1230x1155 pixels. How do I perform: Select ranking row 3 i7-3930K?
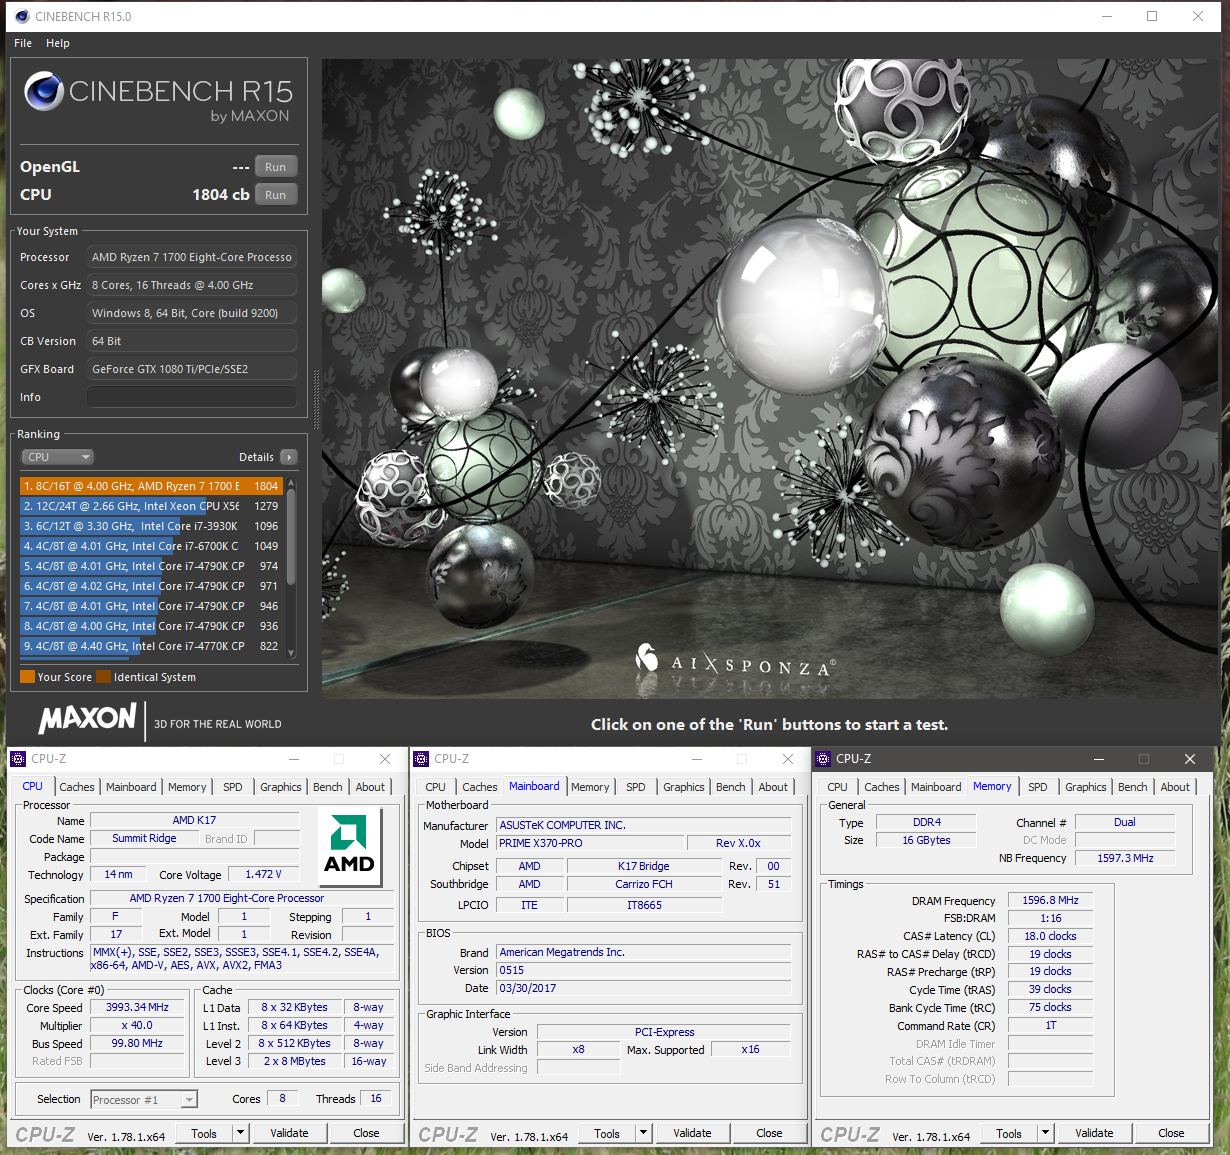point(151,526)
